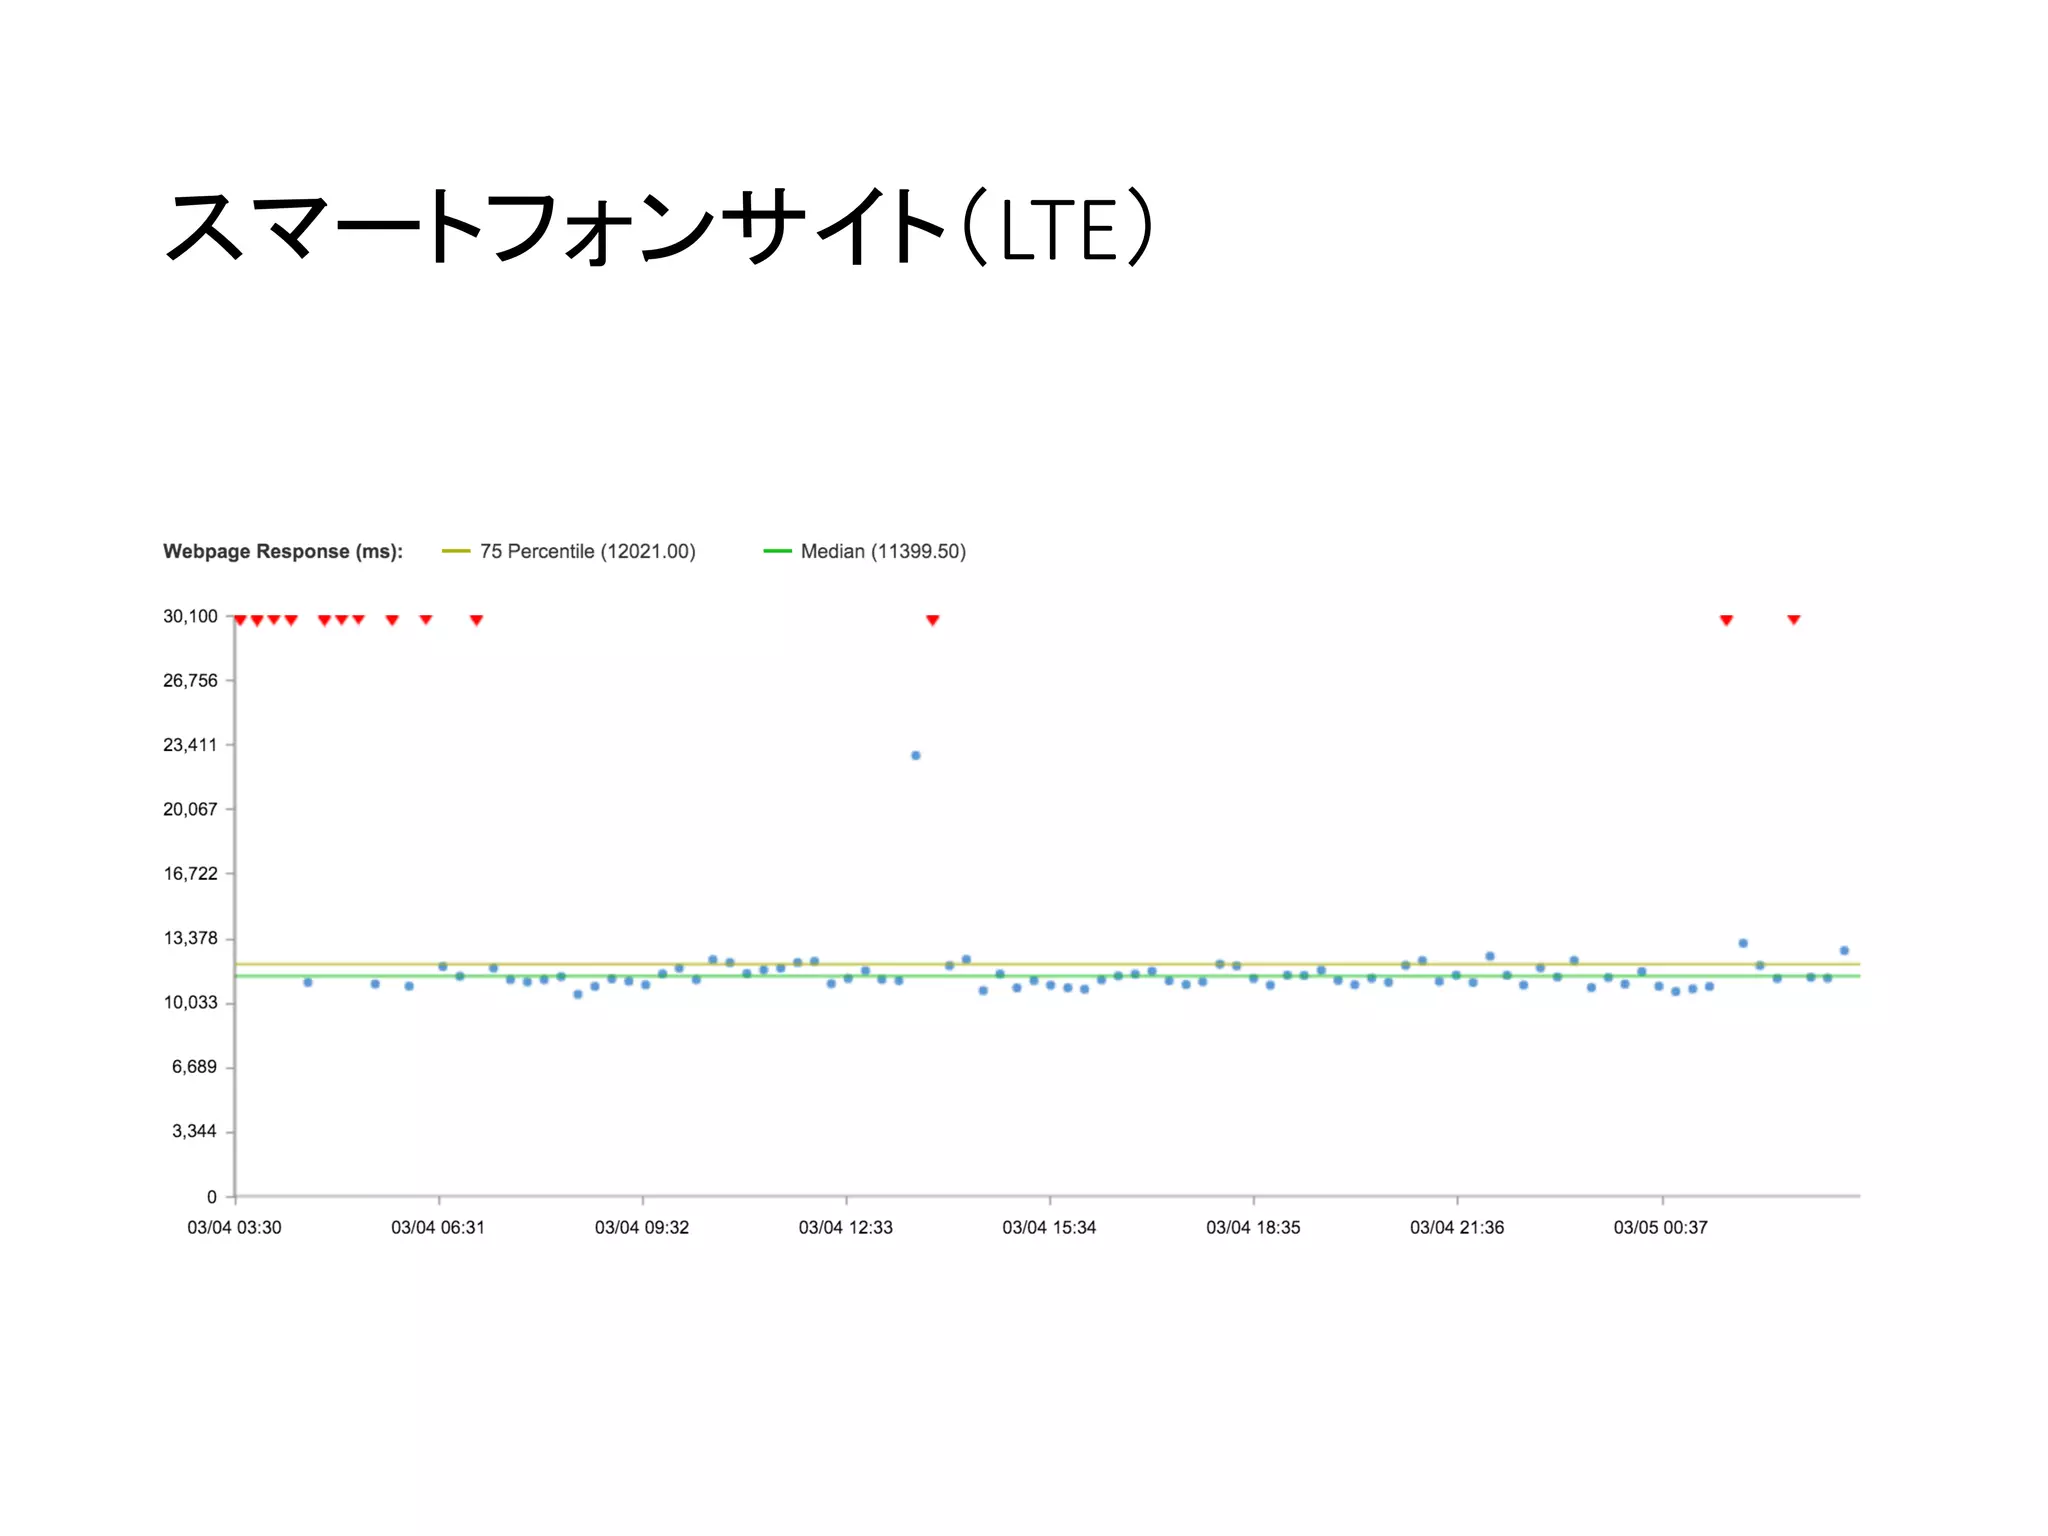The height and width of the screenshot is (1536, 2048).
Task: Click the 03/04 21:36 x-axis label
Action: 1457,1227
